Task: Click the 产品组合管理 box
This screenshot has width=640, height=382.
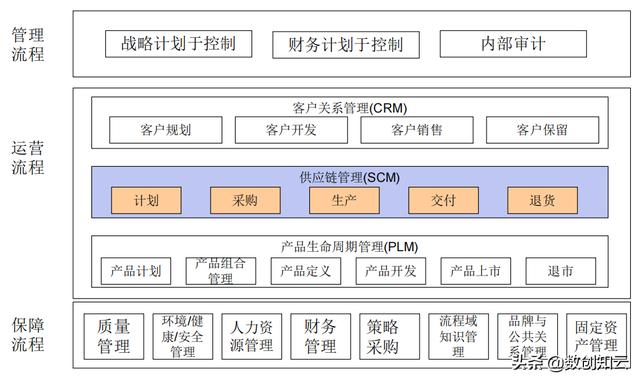Action: pyautogui.click(x=221, y=271)
